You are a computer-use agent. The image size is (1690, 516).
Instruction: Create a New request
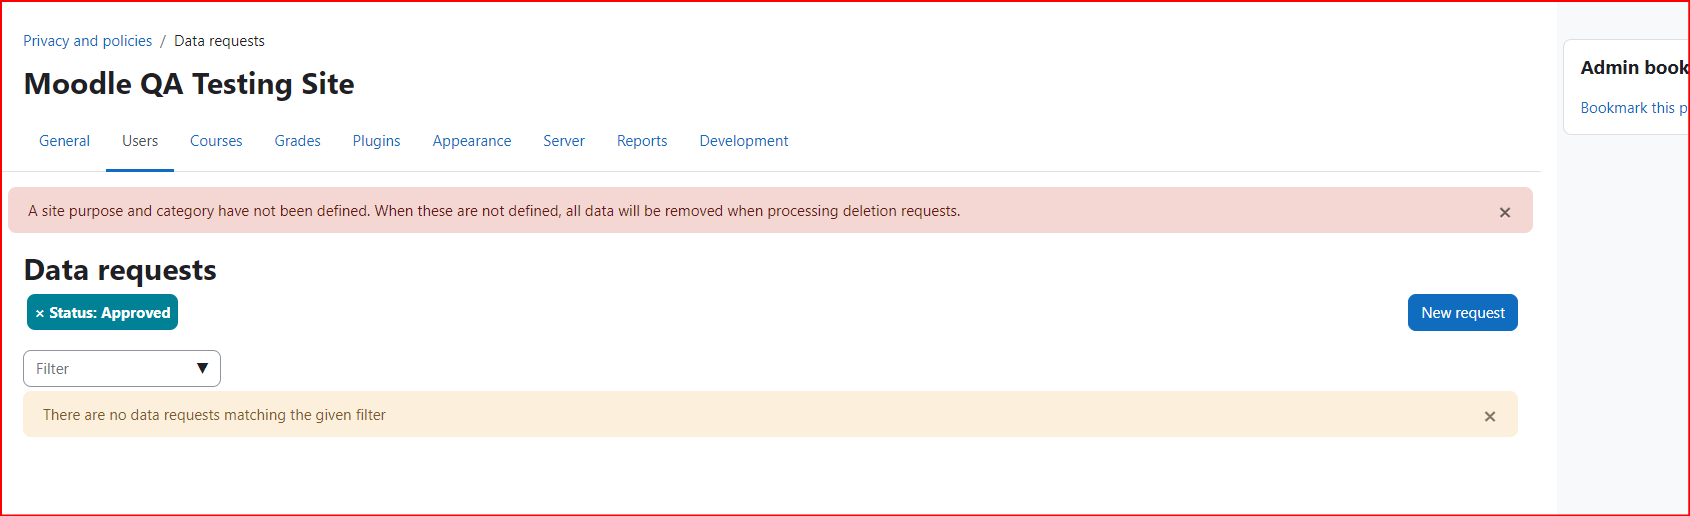tap(1462, 312)
